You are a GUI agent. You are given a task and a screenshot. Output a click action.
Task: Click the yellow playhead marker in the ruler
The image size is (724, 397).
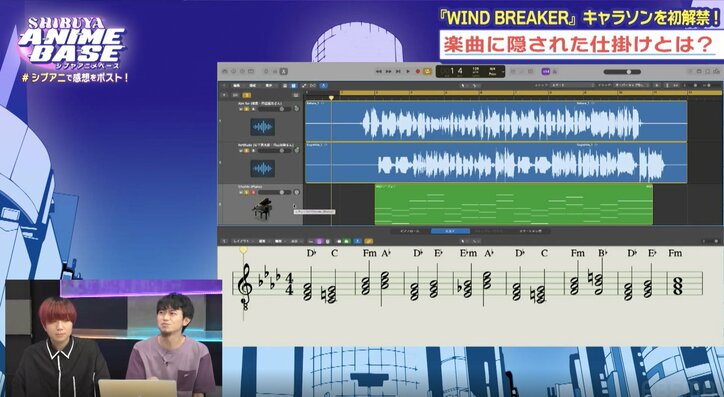[x=331, y=98]
